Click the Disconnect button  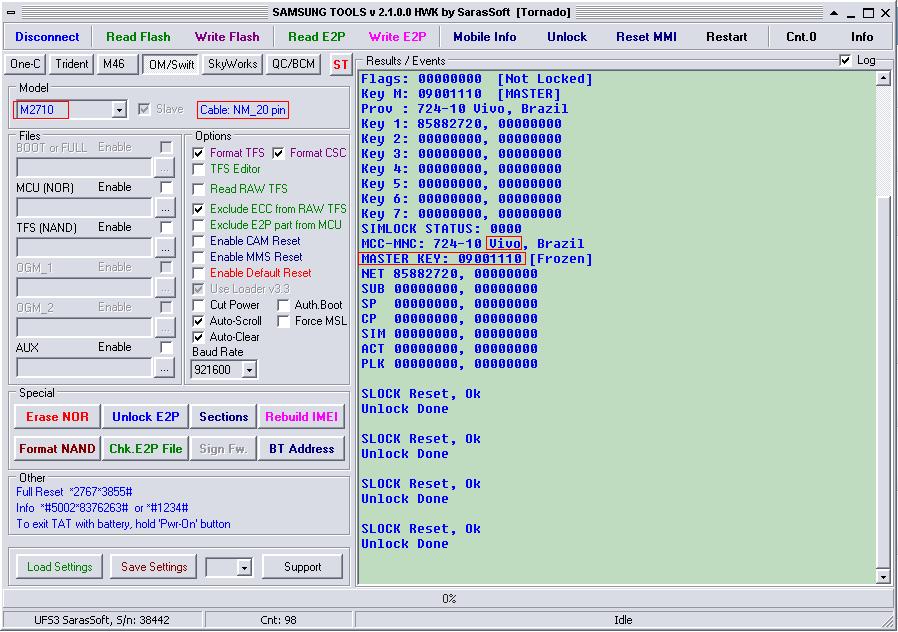coord(47,37)
